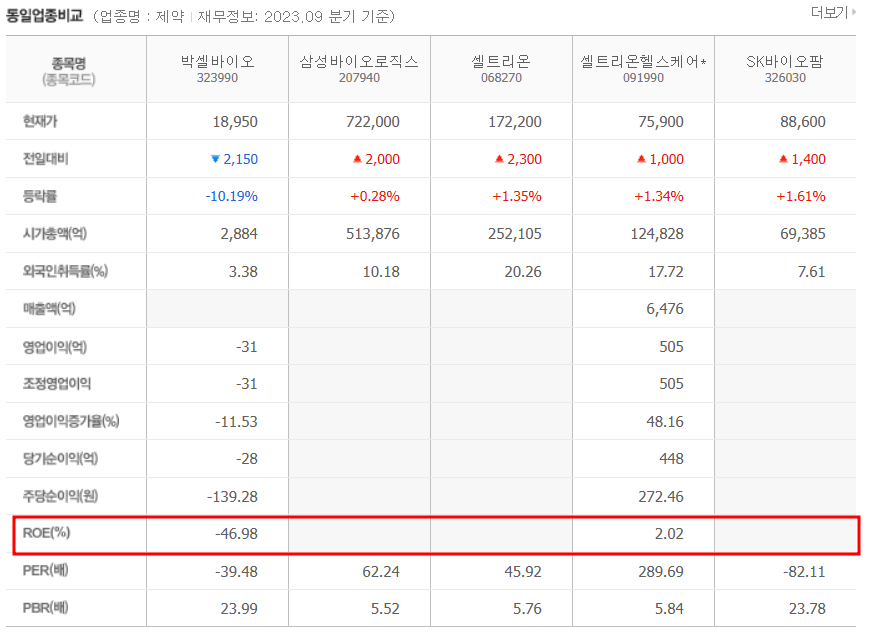Click foreign ownership value 10.18
Screen dimensions: 871x637
point(381,272)
